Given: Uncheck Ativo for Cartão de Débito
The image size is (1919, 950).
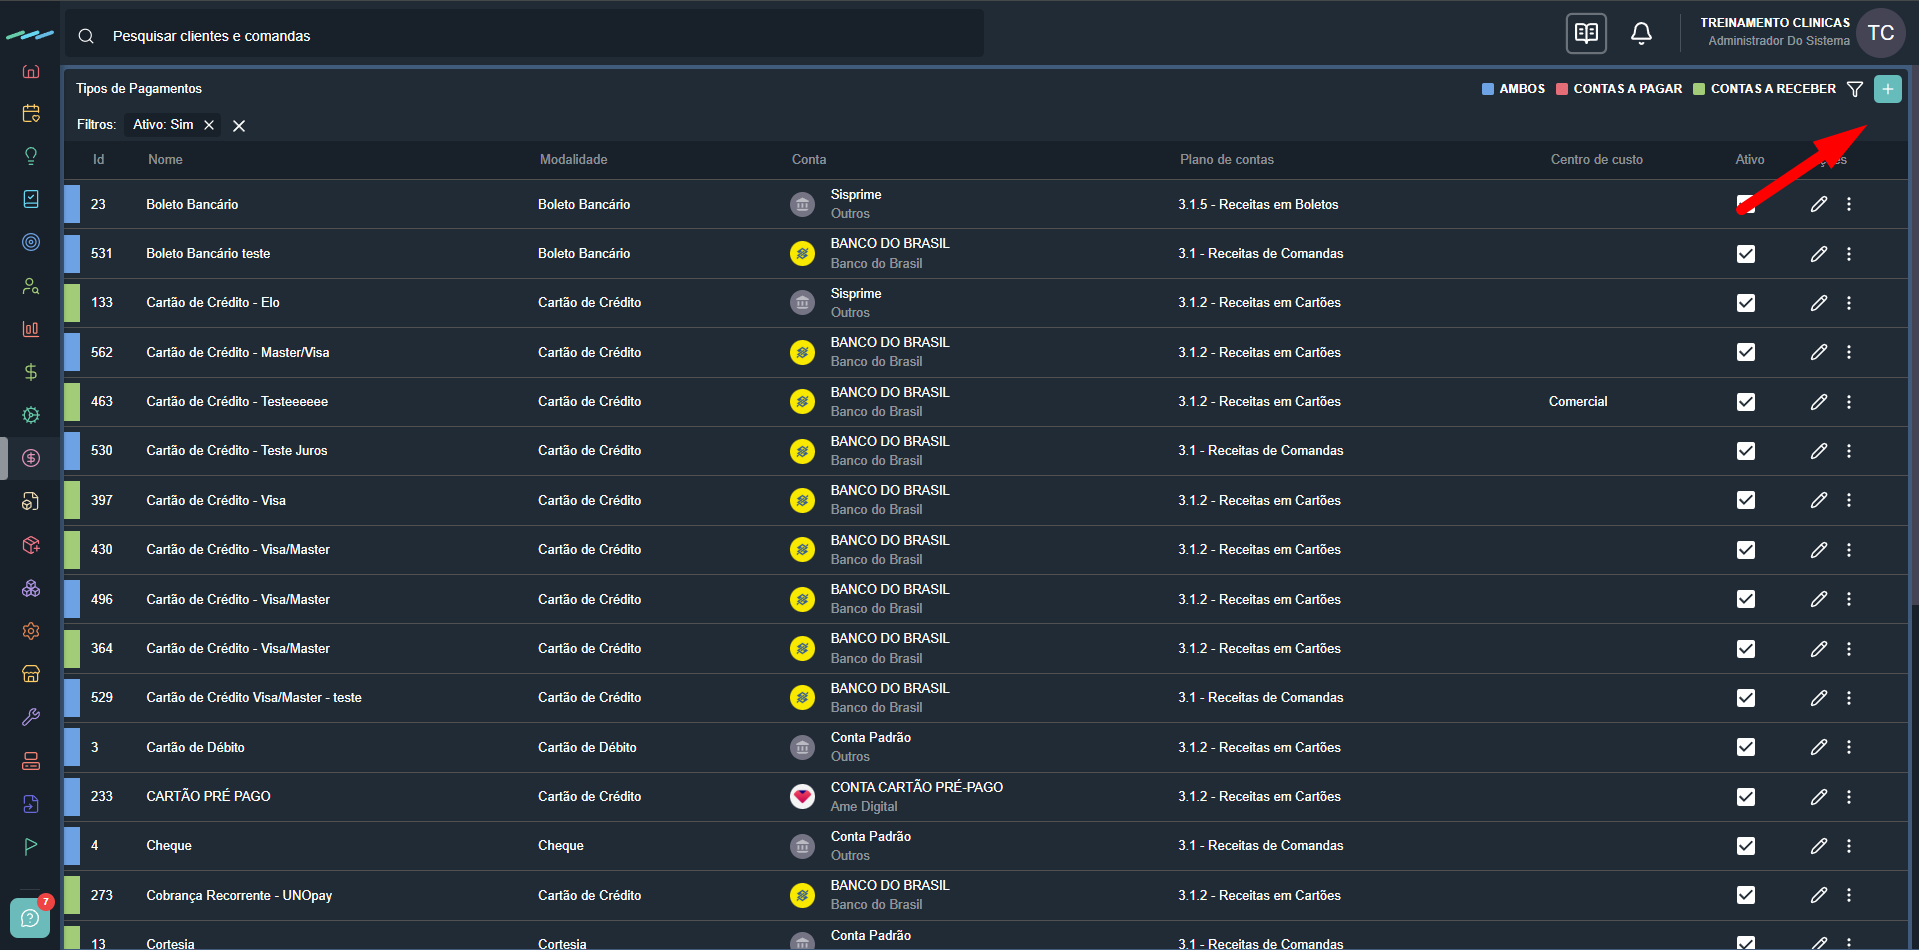Looking at the screenshot, I should [x=1746, y=747].
